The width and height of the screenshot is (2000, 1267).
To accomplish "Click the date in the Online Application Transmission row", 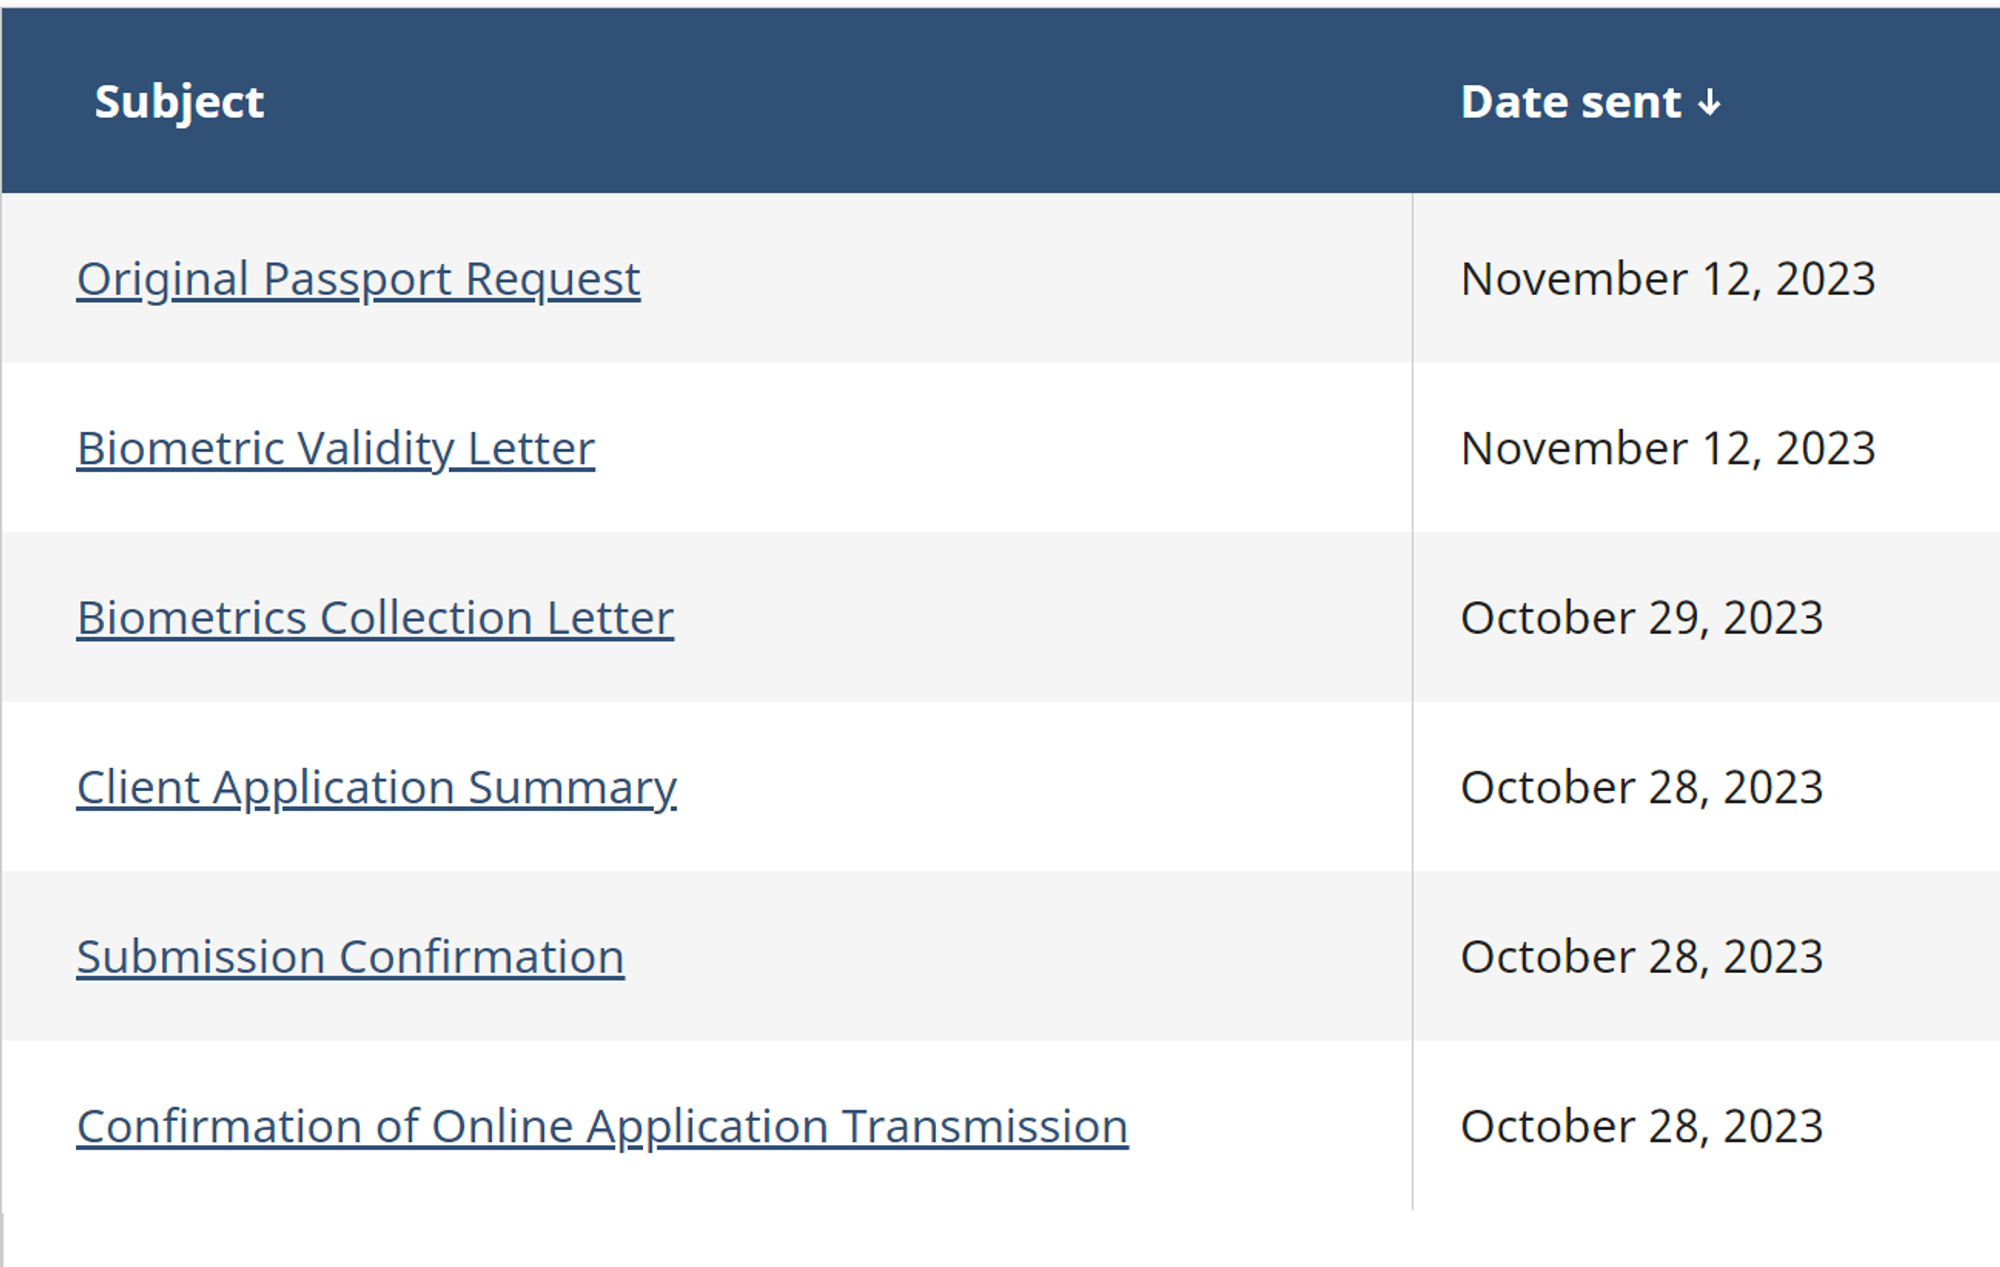I will coord(1641,1127).
